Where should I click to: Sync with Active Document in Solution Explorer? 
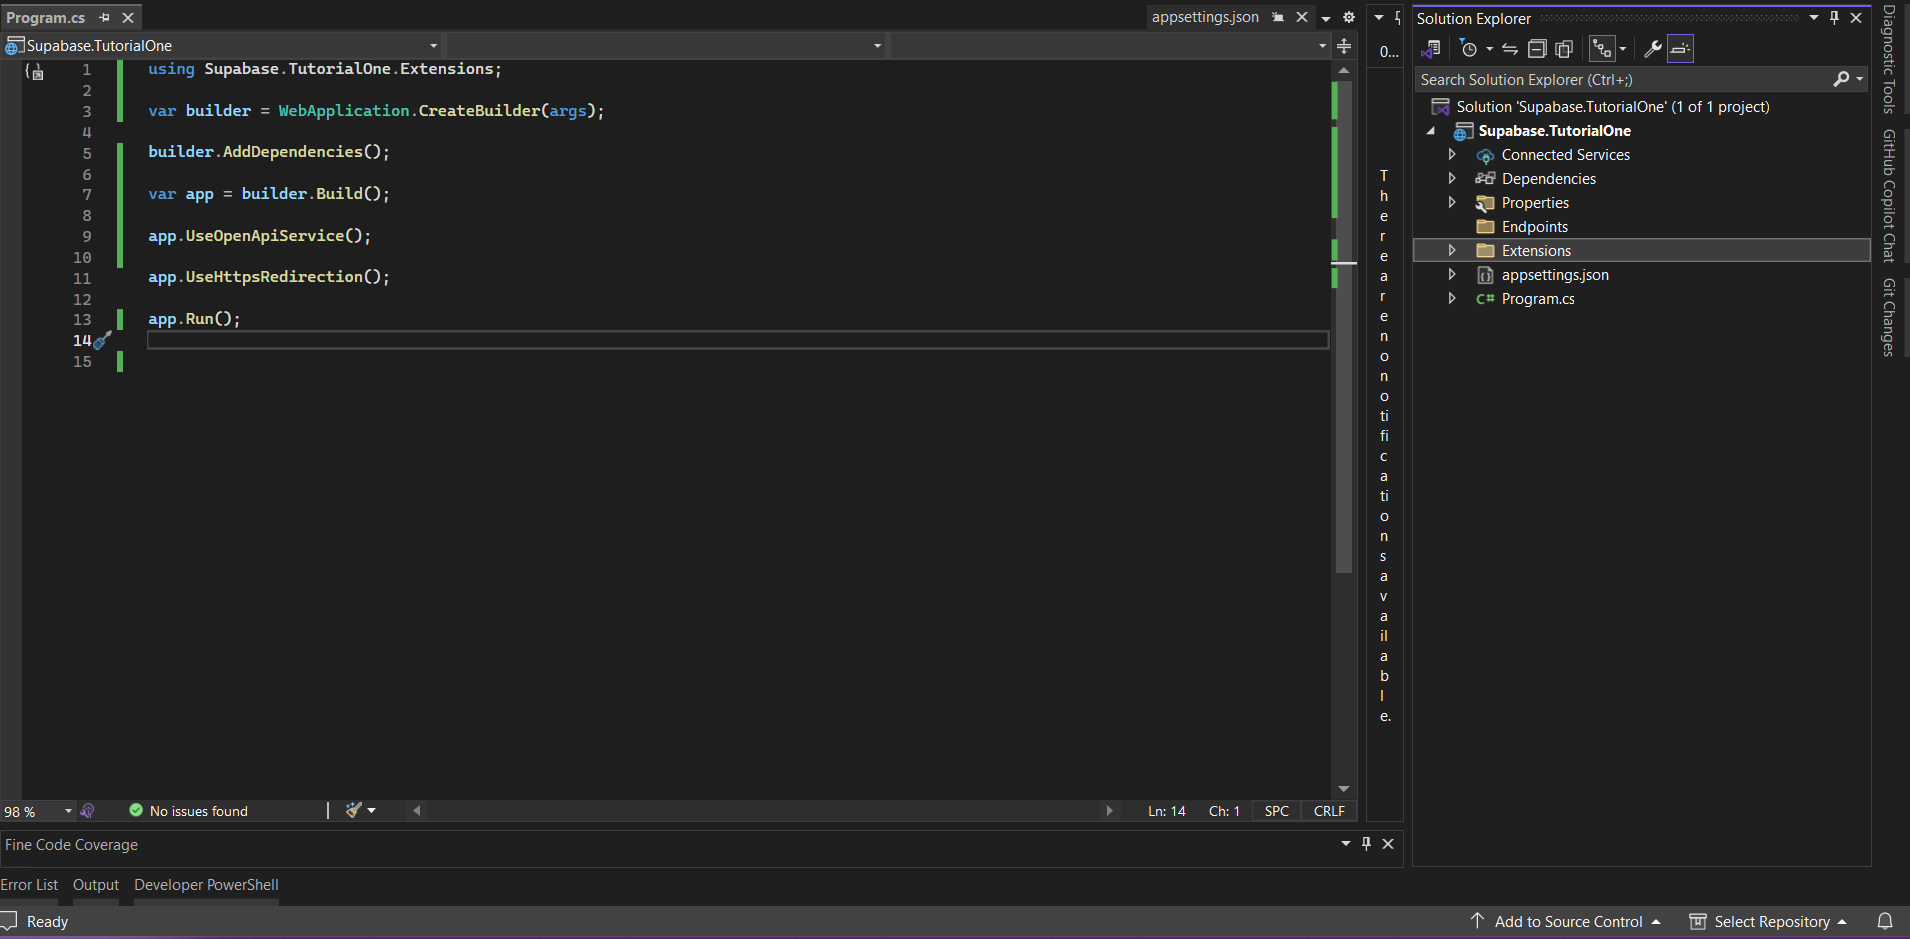pos(1510,48)
